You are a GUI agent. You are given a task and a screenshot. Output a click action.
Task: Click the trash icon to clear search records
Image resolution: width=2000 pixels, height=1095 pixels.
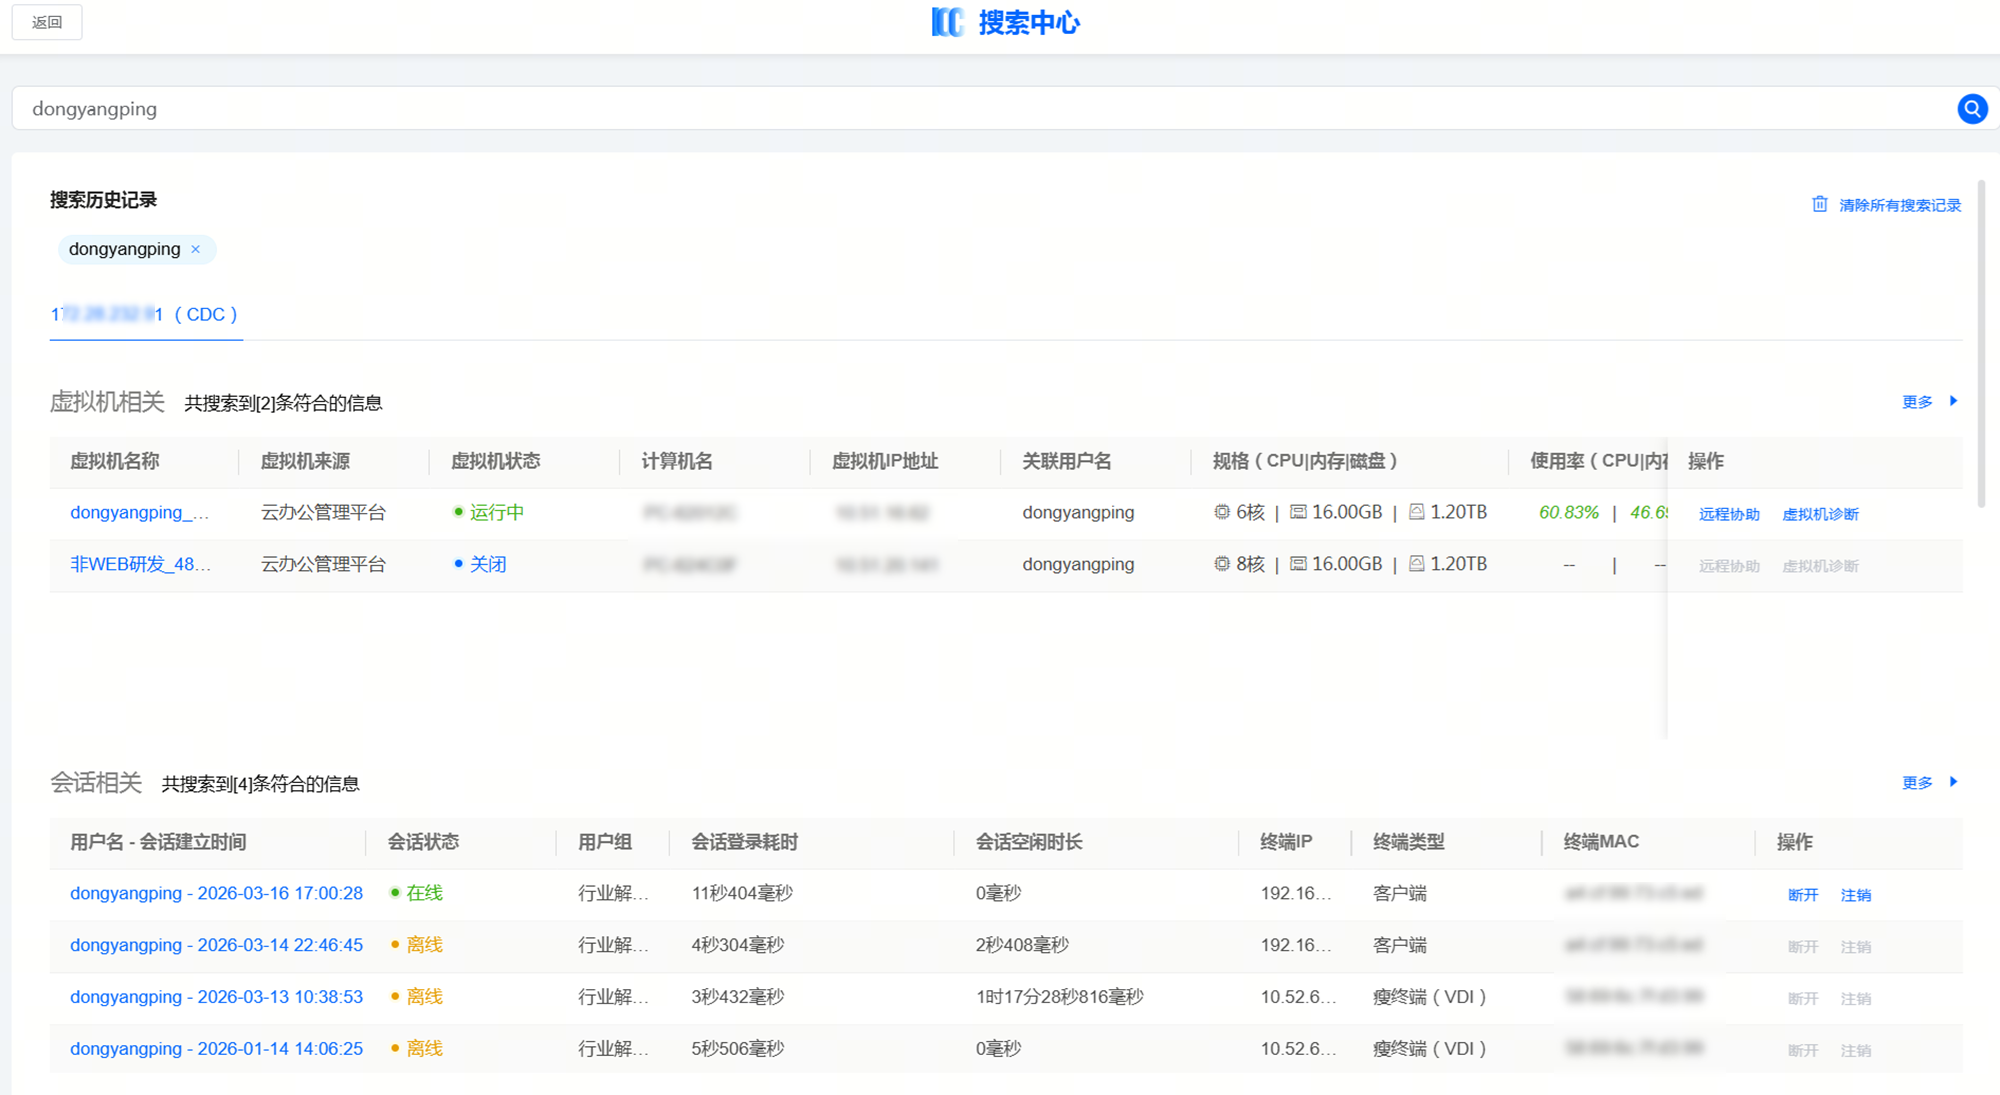point(1819,204)
